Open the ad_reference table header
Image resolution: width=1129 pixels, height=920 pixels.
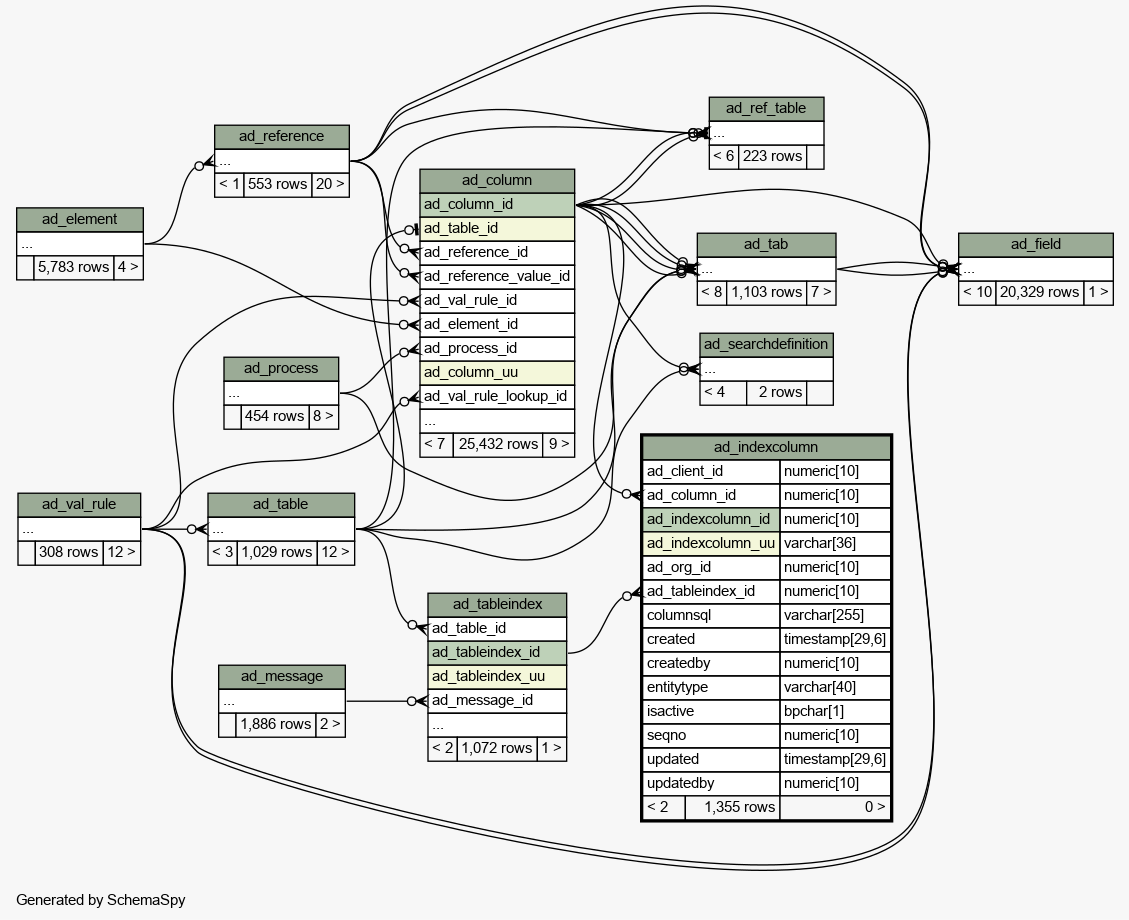[x=281, y=137]
